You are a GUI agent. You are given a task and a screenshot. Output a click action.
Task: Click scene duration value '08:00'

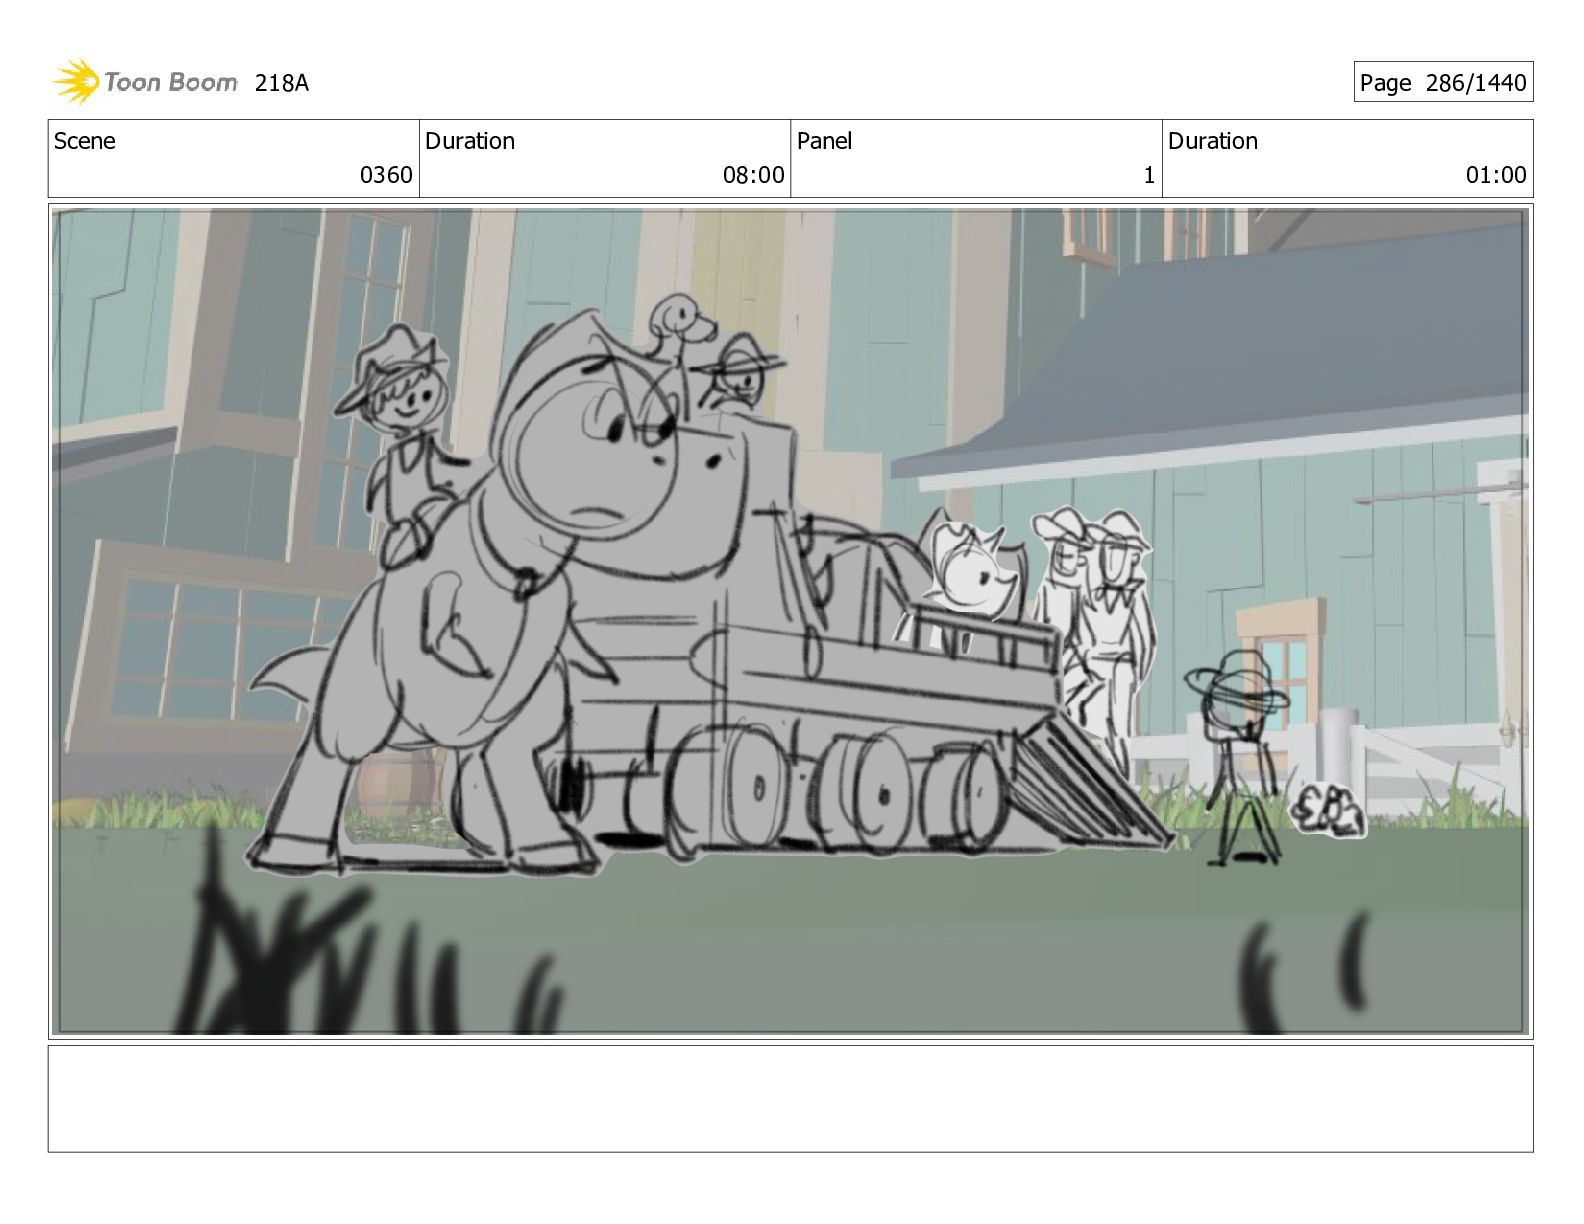(754, 175)
